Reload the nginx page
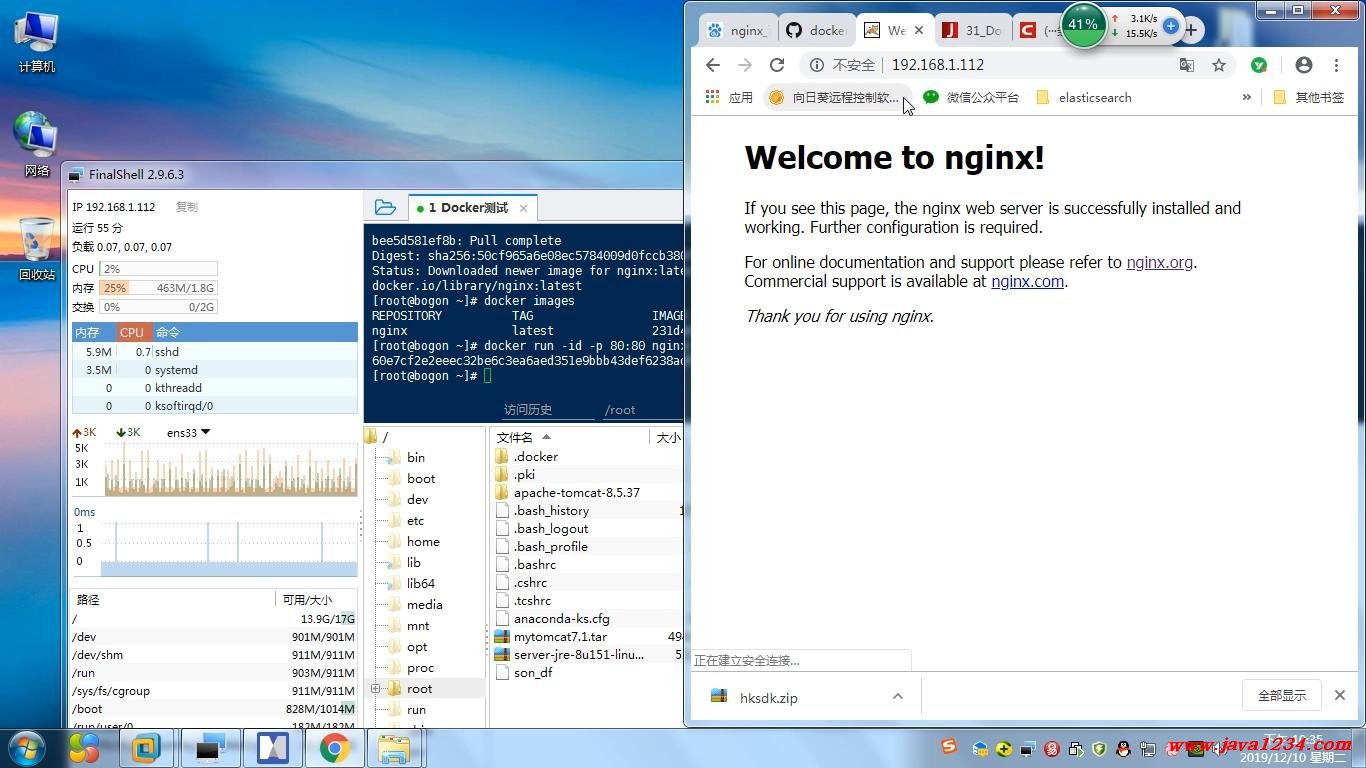 coord(777,65)
